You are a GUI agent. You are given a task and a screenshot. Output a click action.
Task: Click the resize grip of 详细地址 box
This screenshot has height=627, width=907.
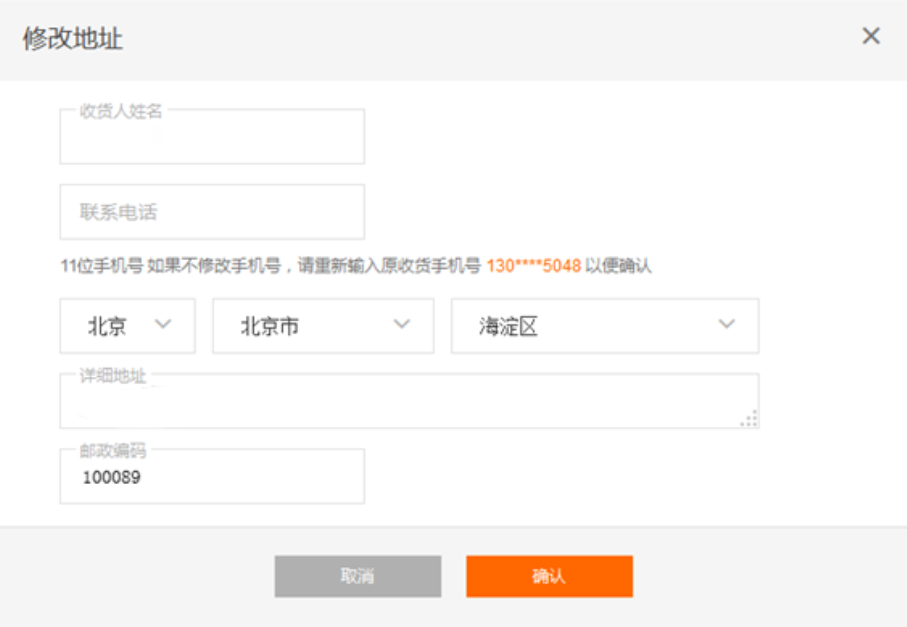(749, 419)
